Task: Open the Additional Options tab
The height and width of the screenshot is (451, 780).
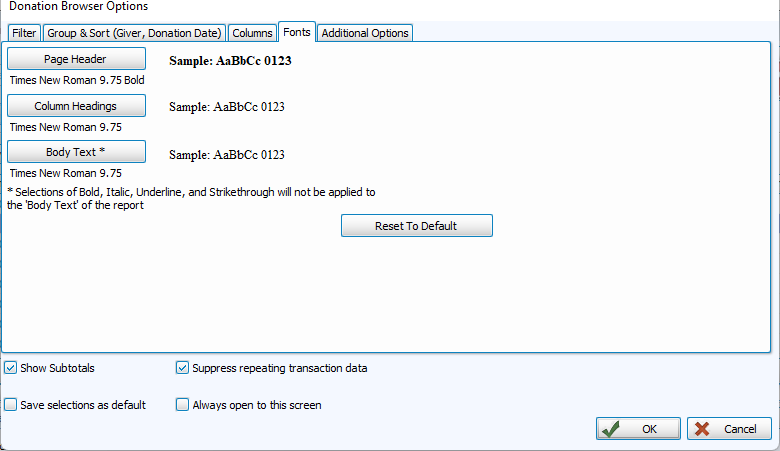Action: [x=365, y=33]
